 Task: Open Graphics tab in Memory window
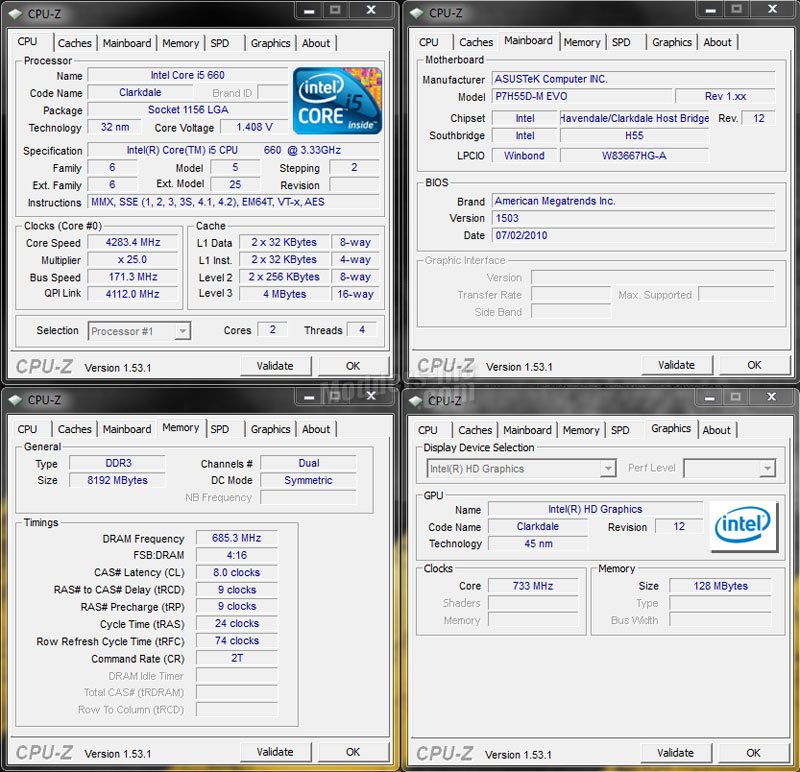coord(270,429)
